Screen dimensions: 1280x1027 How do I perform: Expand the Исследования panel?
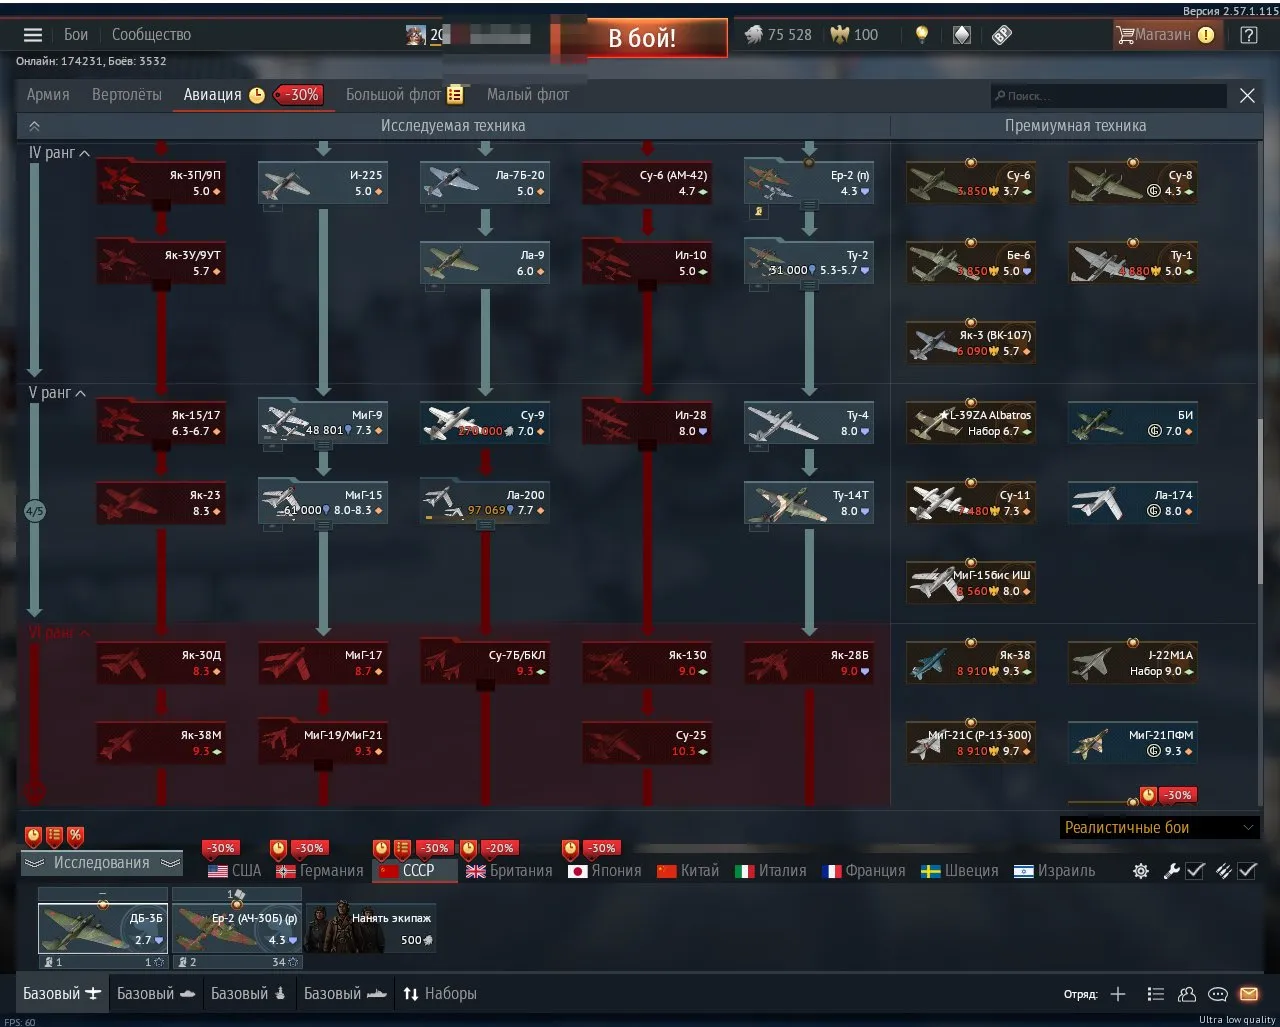pyautogui.click(x=101, y=863)
